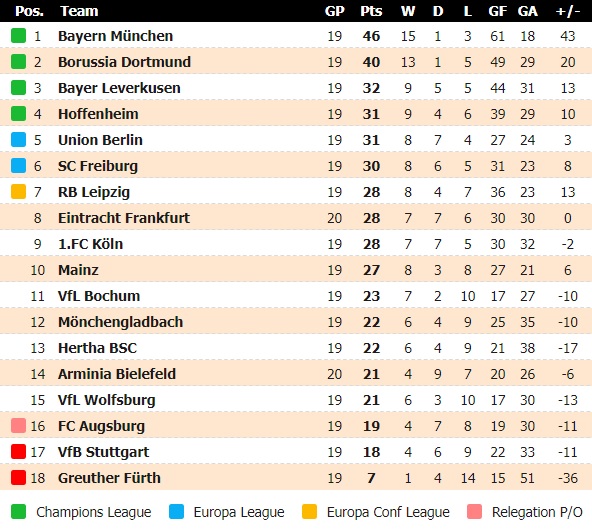The width and height of the screenshot is (592, 531).
Task: Sort table by GF column header
Action: coord(498,11)
